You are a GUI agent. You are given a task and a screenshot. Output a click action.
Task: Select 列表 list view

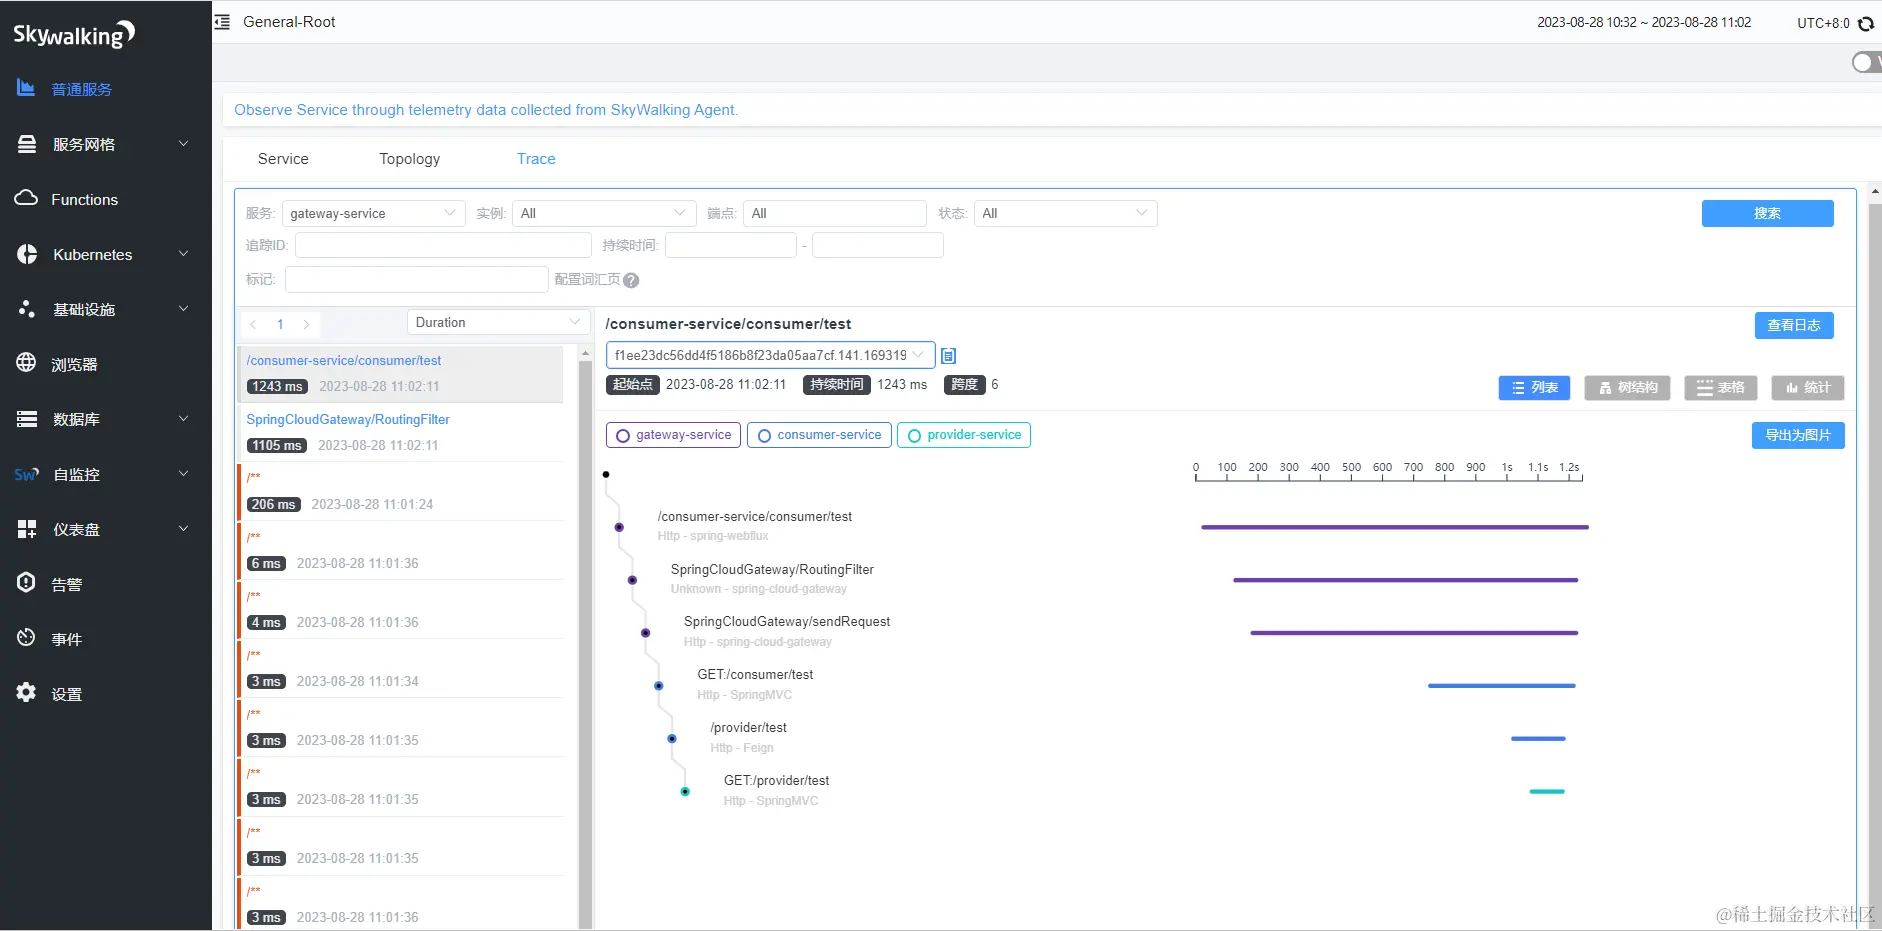point(1534,388)
